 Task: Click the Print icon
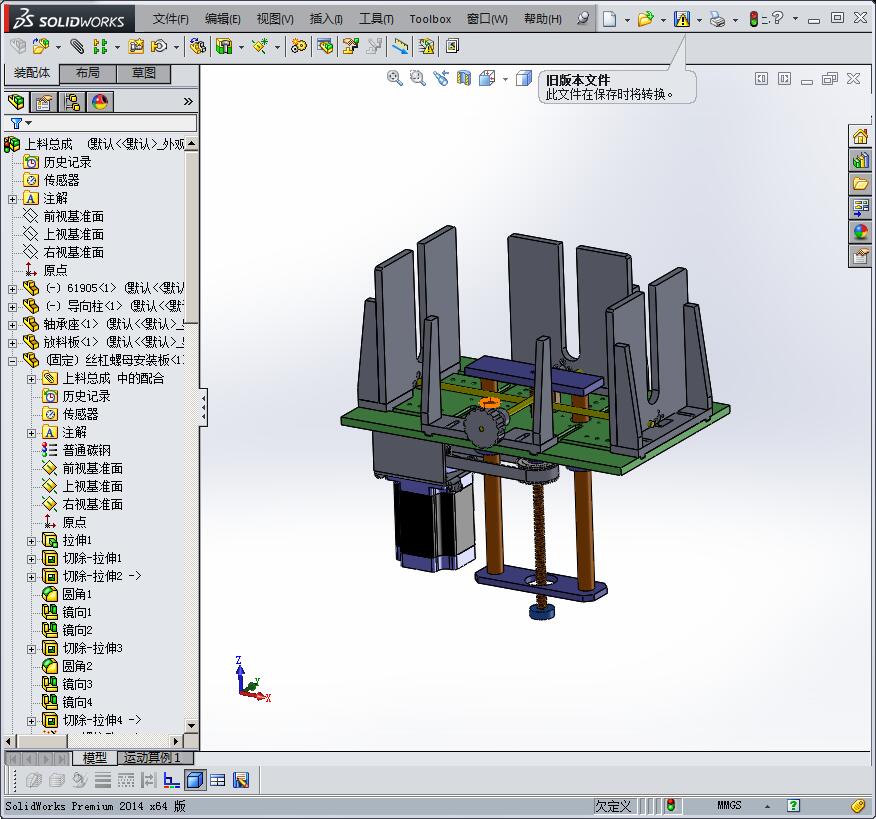[717, 19]
